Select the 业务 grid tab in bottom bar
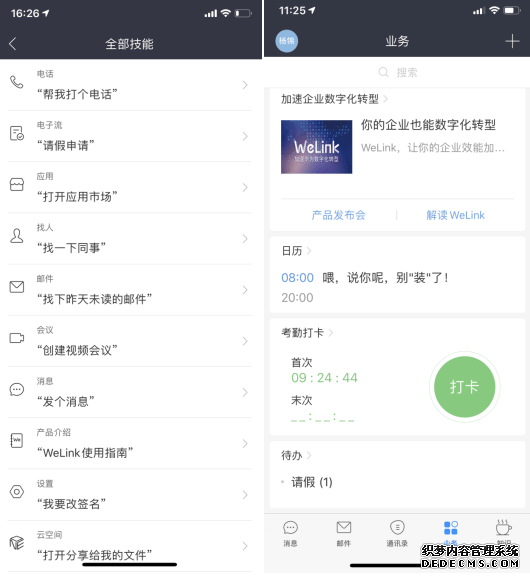 point(450,533)
